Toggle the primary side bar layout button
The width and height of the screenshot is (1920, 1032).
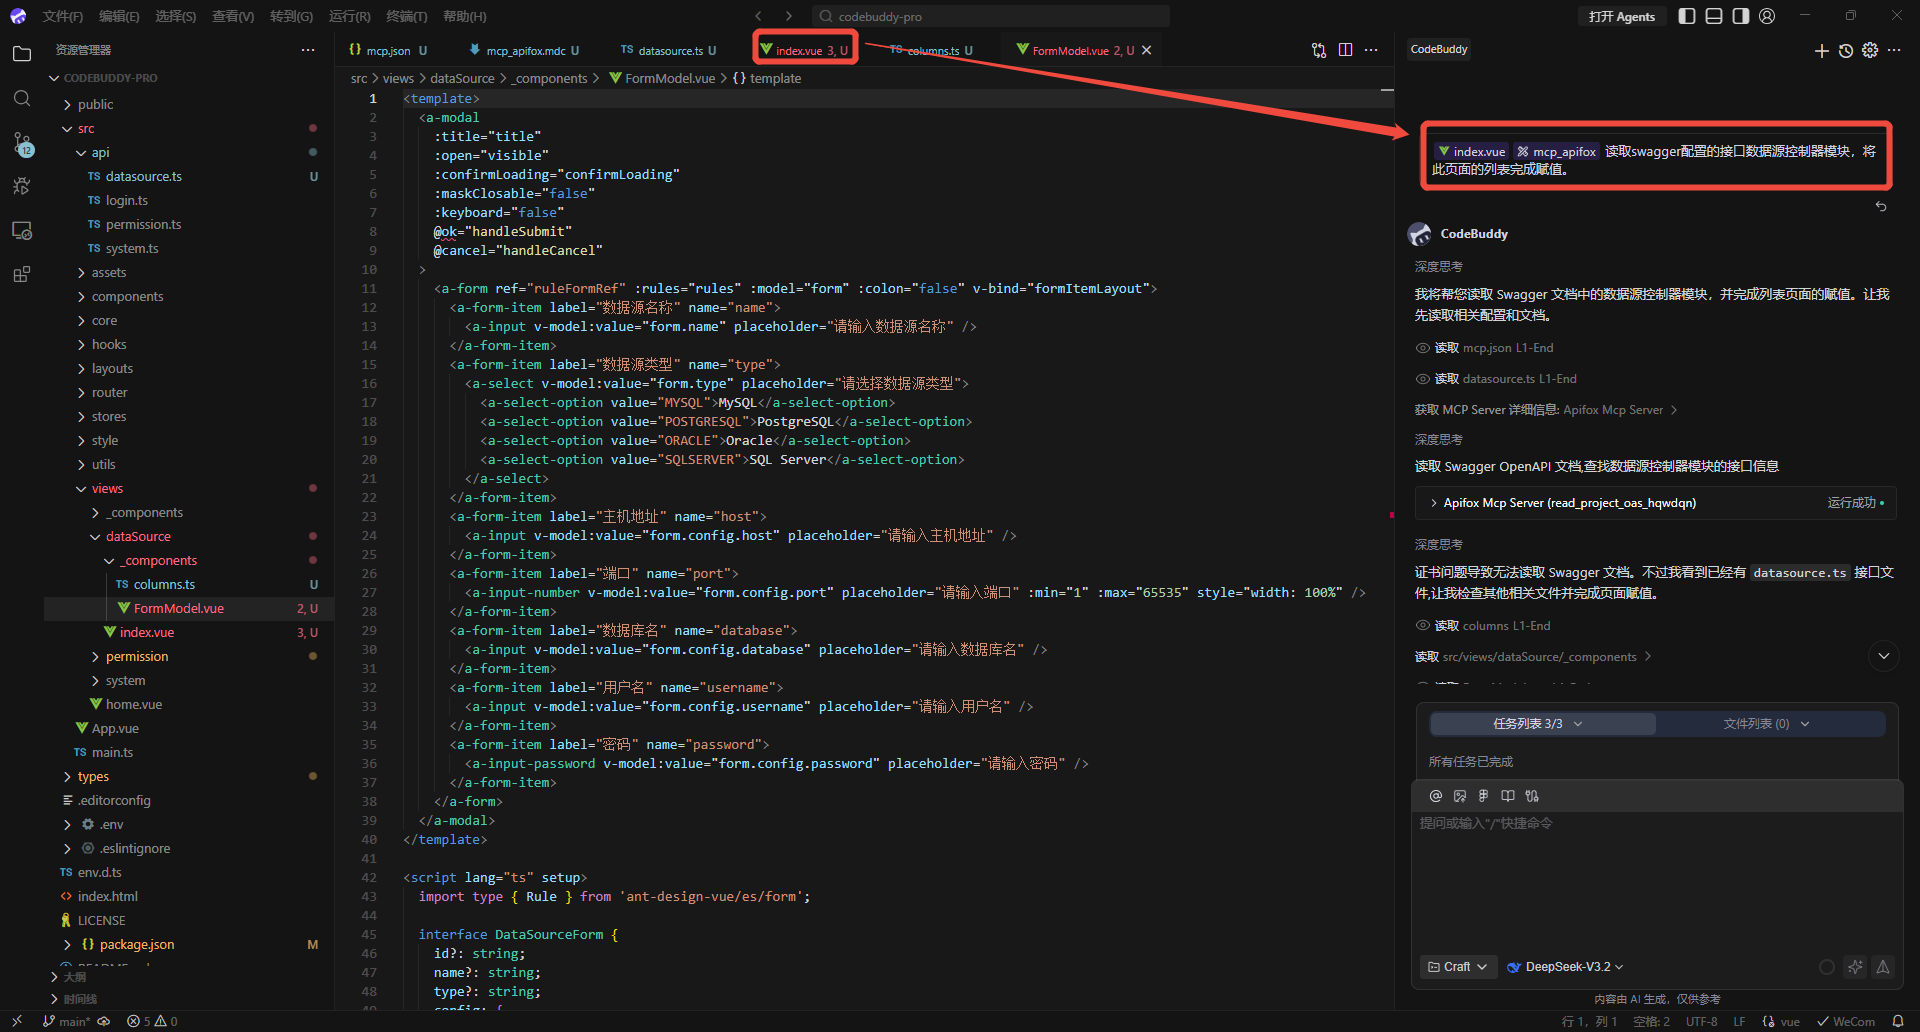(x=1687, y=16)
